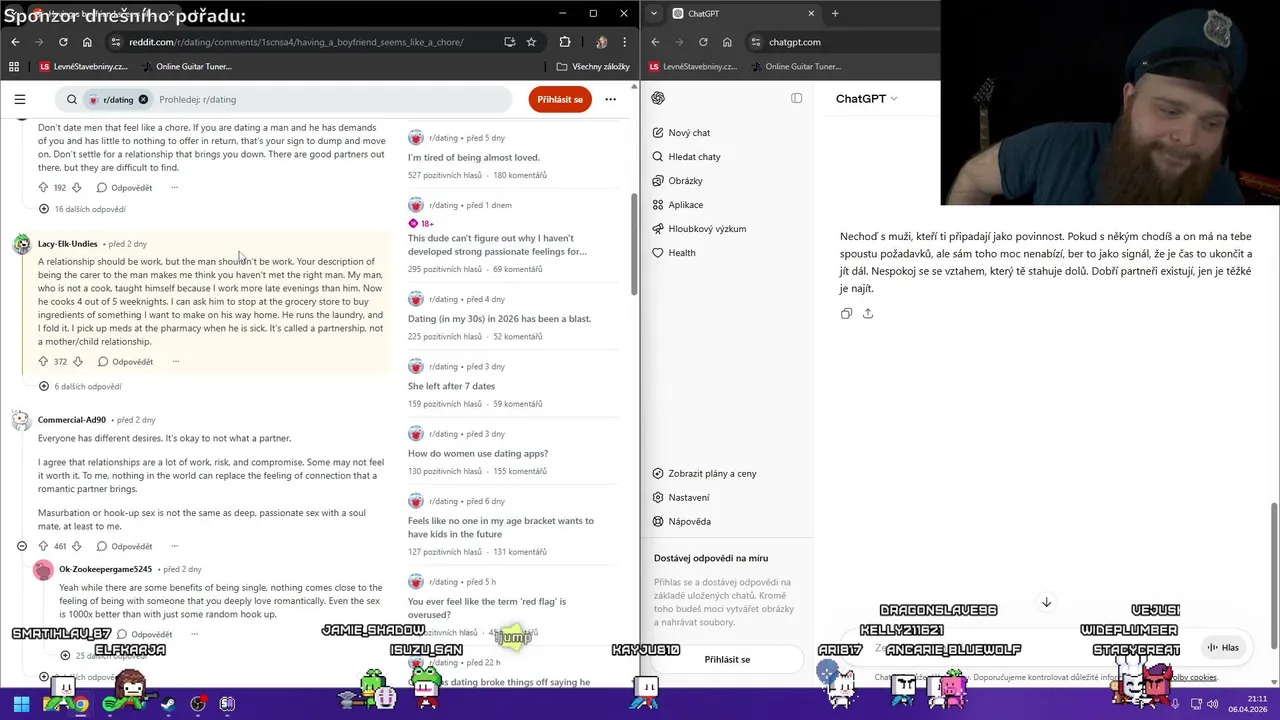This screenshot has width=1280, height=720.
Task: Reply to Lacy-Elk-Undies comment via Odpovědět
Action: [x=125, y=361]
